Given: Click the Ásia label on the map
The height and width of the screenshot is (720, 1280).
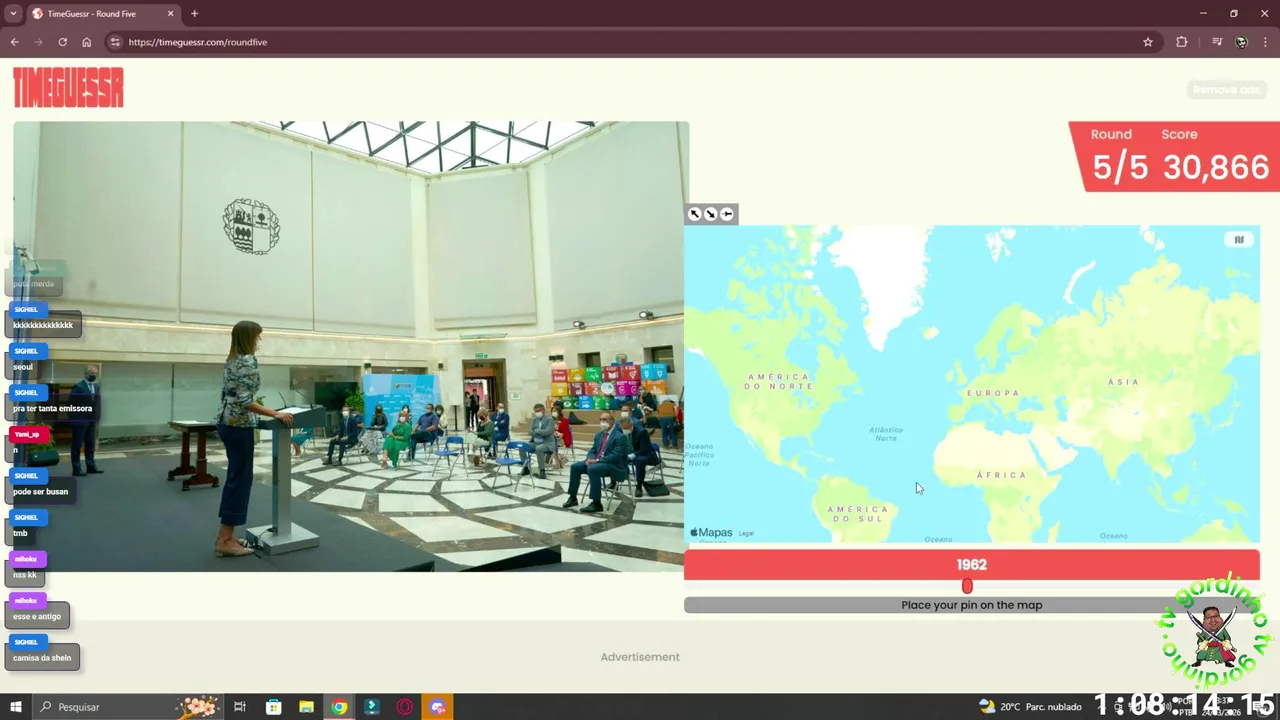Looking at the screenshot, I should [x=1124, y=382].
